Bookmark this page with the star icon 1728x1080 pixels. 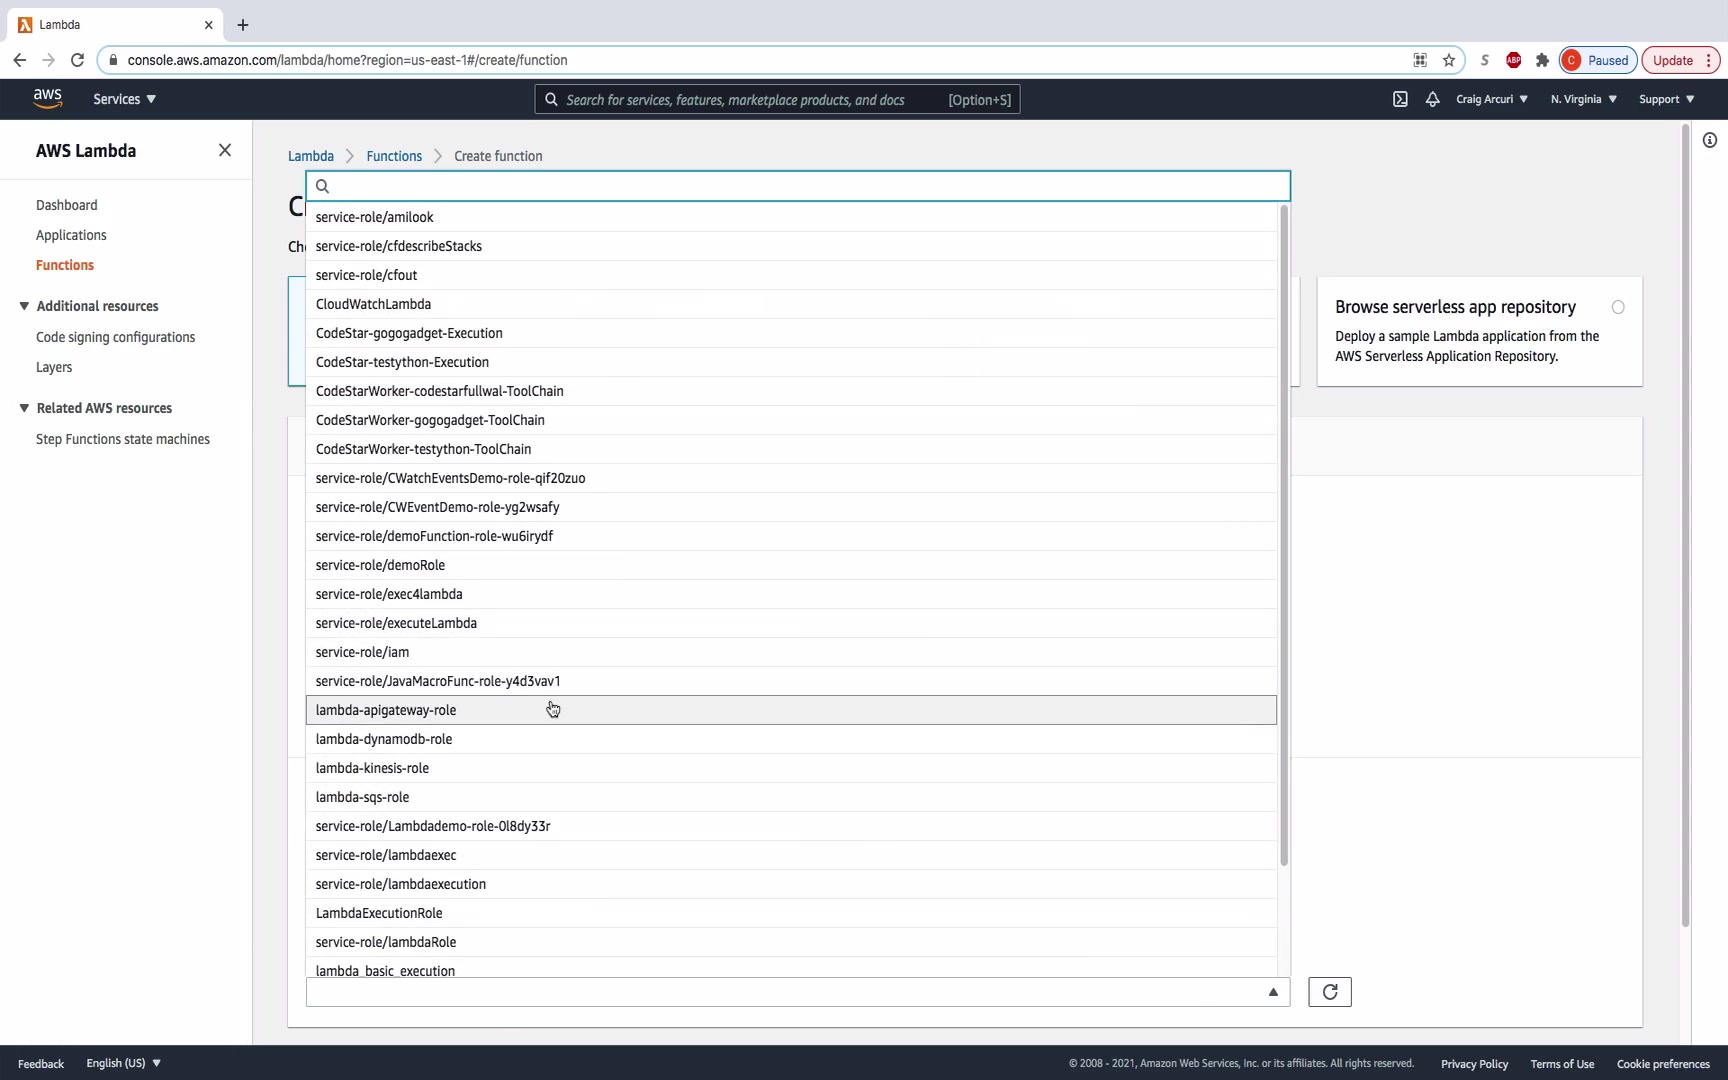point(1449,60)
